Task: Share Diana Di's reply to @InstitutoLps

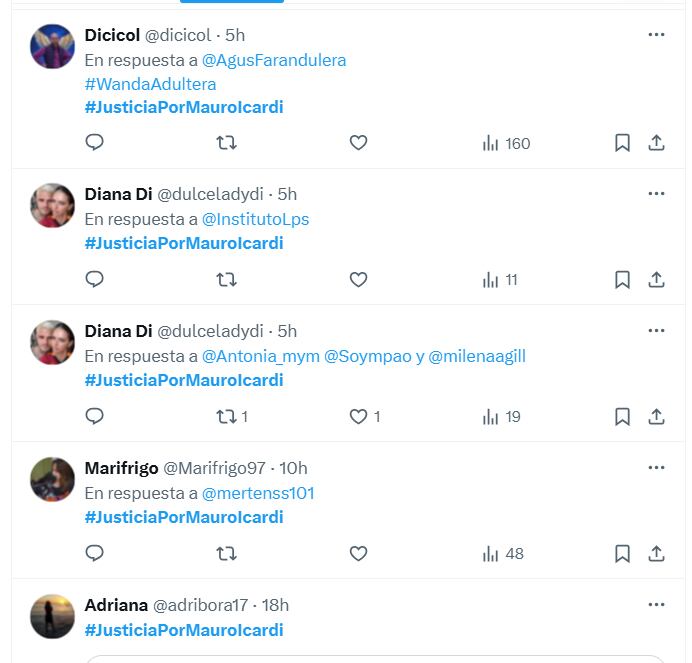Action: [656, 280]
